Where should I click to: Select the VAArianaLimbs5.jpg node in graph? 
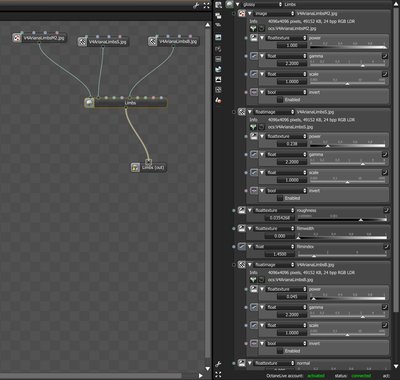[103, 42]
